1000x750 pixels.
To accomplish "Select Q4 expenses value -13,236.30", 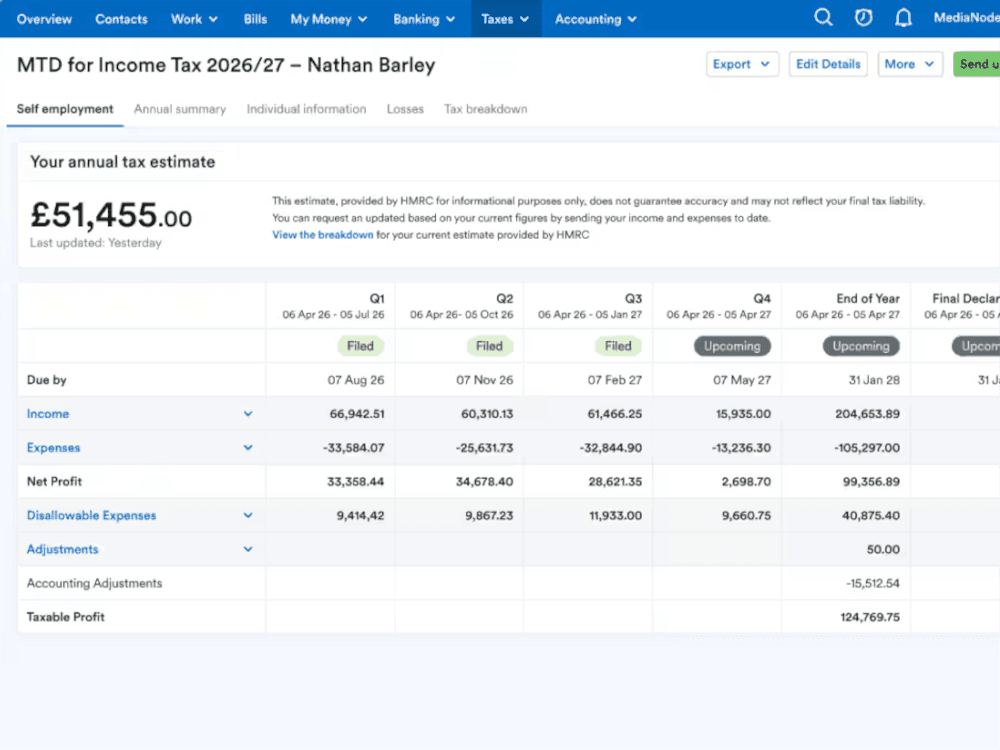I will [741, 448].
